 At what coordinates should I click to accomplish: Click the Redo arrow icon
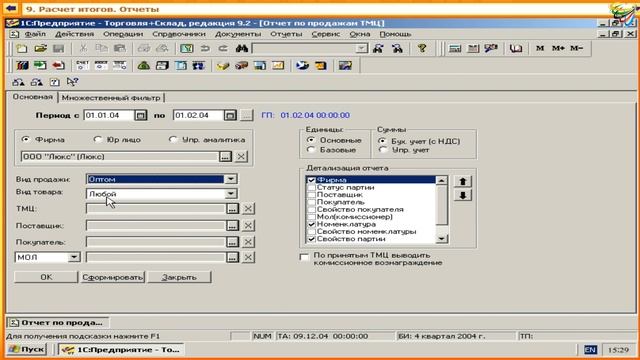223,49
